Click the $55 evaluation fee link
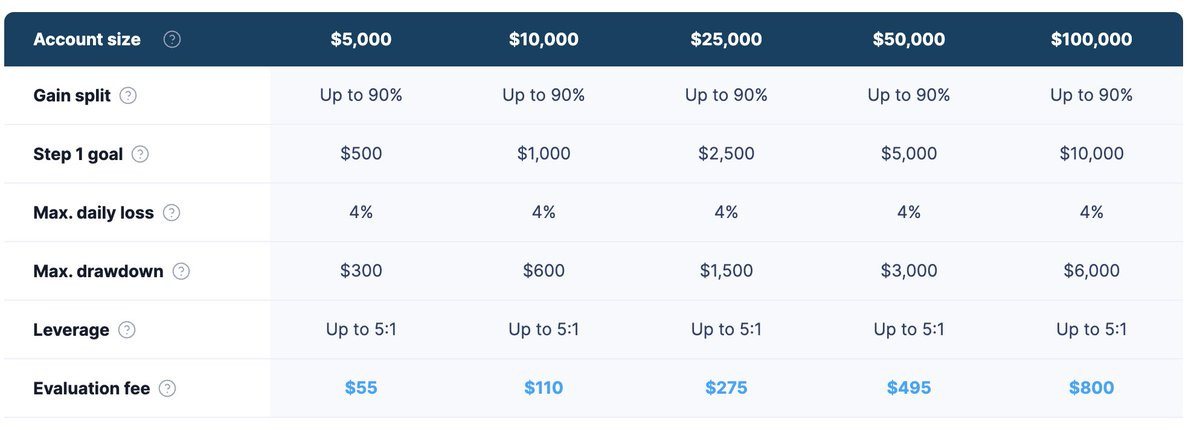Viewport: 1200px width, 430px height. [361, 388]
